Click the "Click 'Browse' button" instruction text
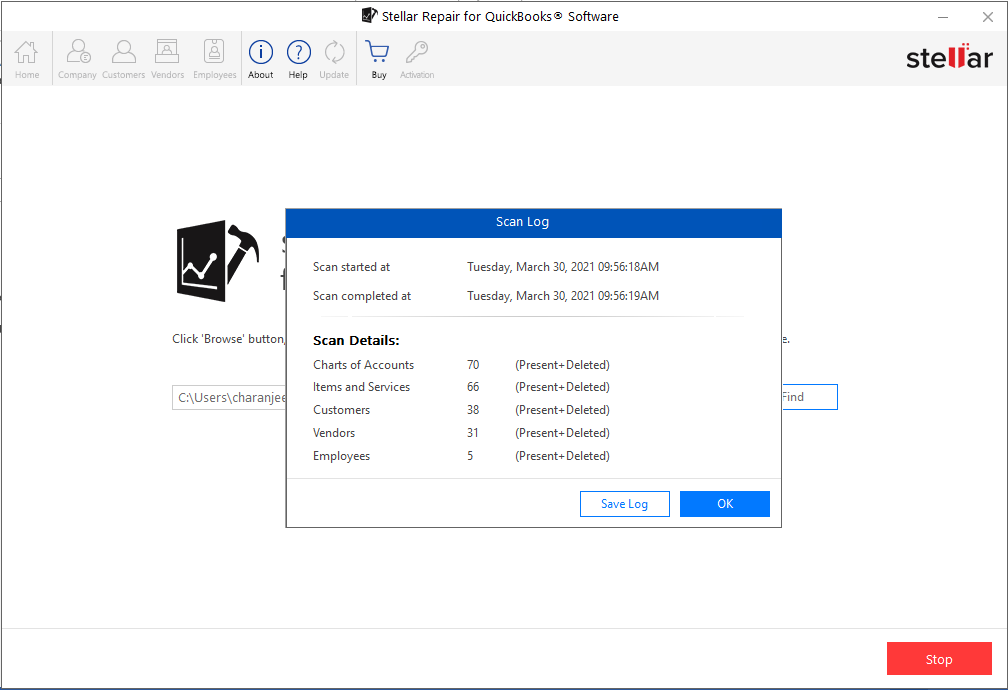Viewport: 1008px width, 690px height. point(228,339)
